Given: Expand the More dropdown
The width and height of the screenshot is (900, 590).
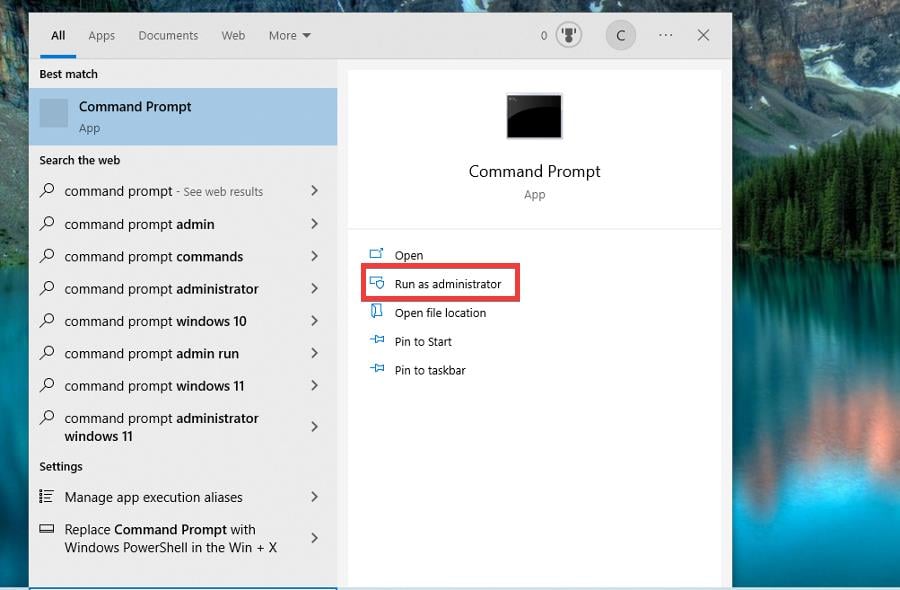Looking at the screenshot, I should click(289, 36).
